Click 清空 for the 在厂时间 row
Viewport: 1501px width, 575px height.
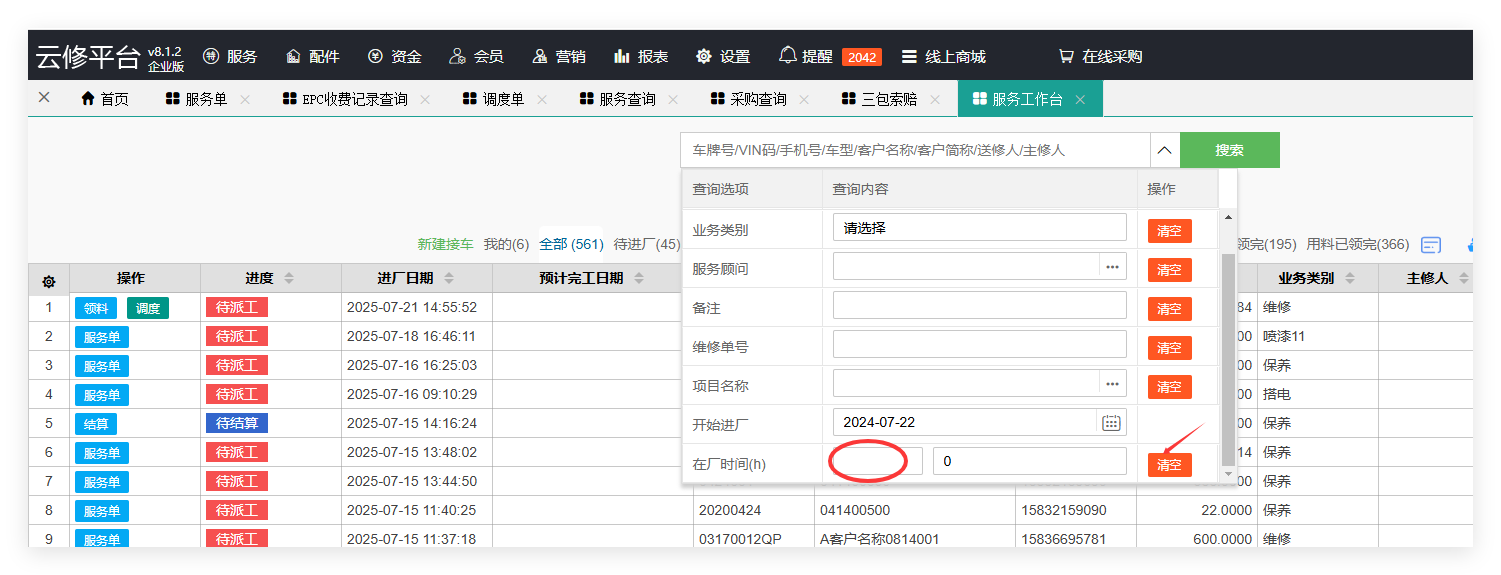[1169, 465]
